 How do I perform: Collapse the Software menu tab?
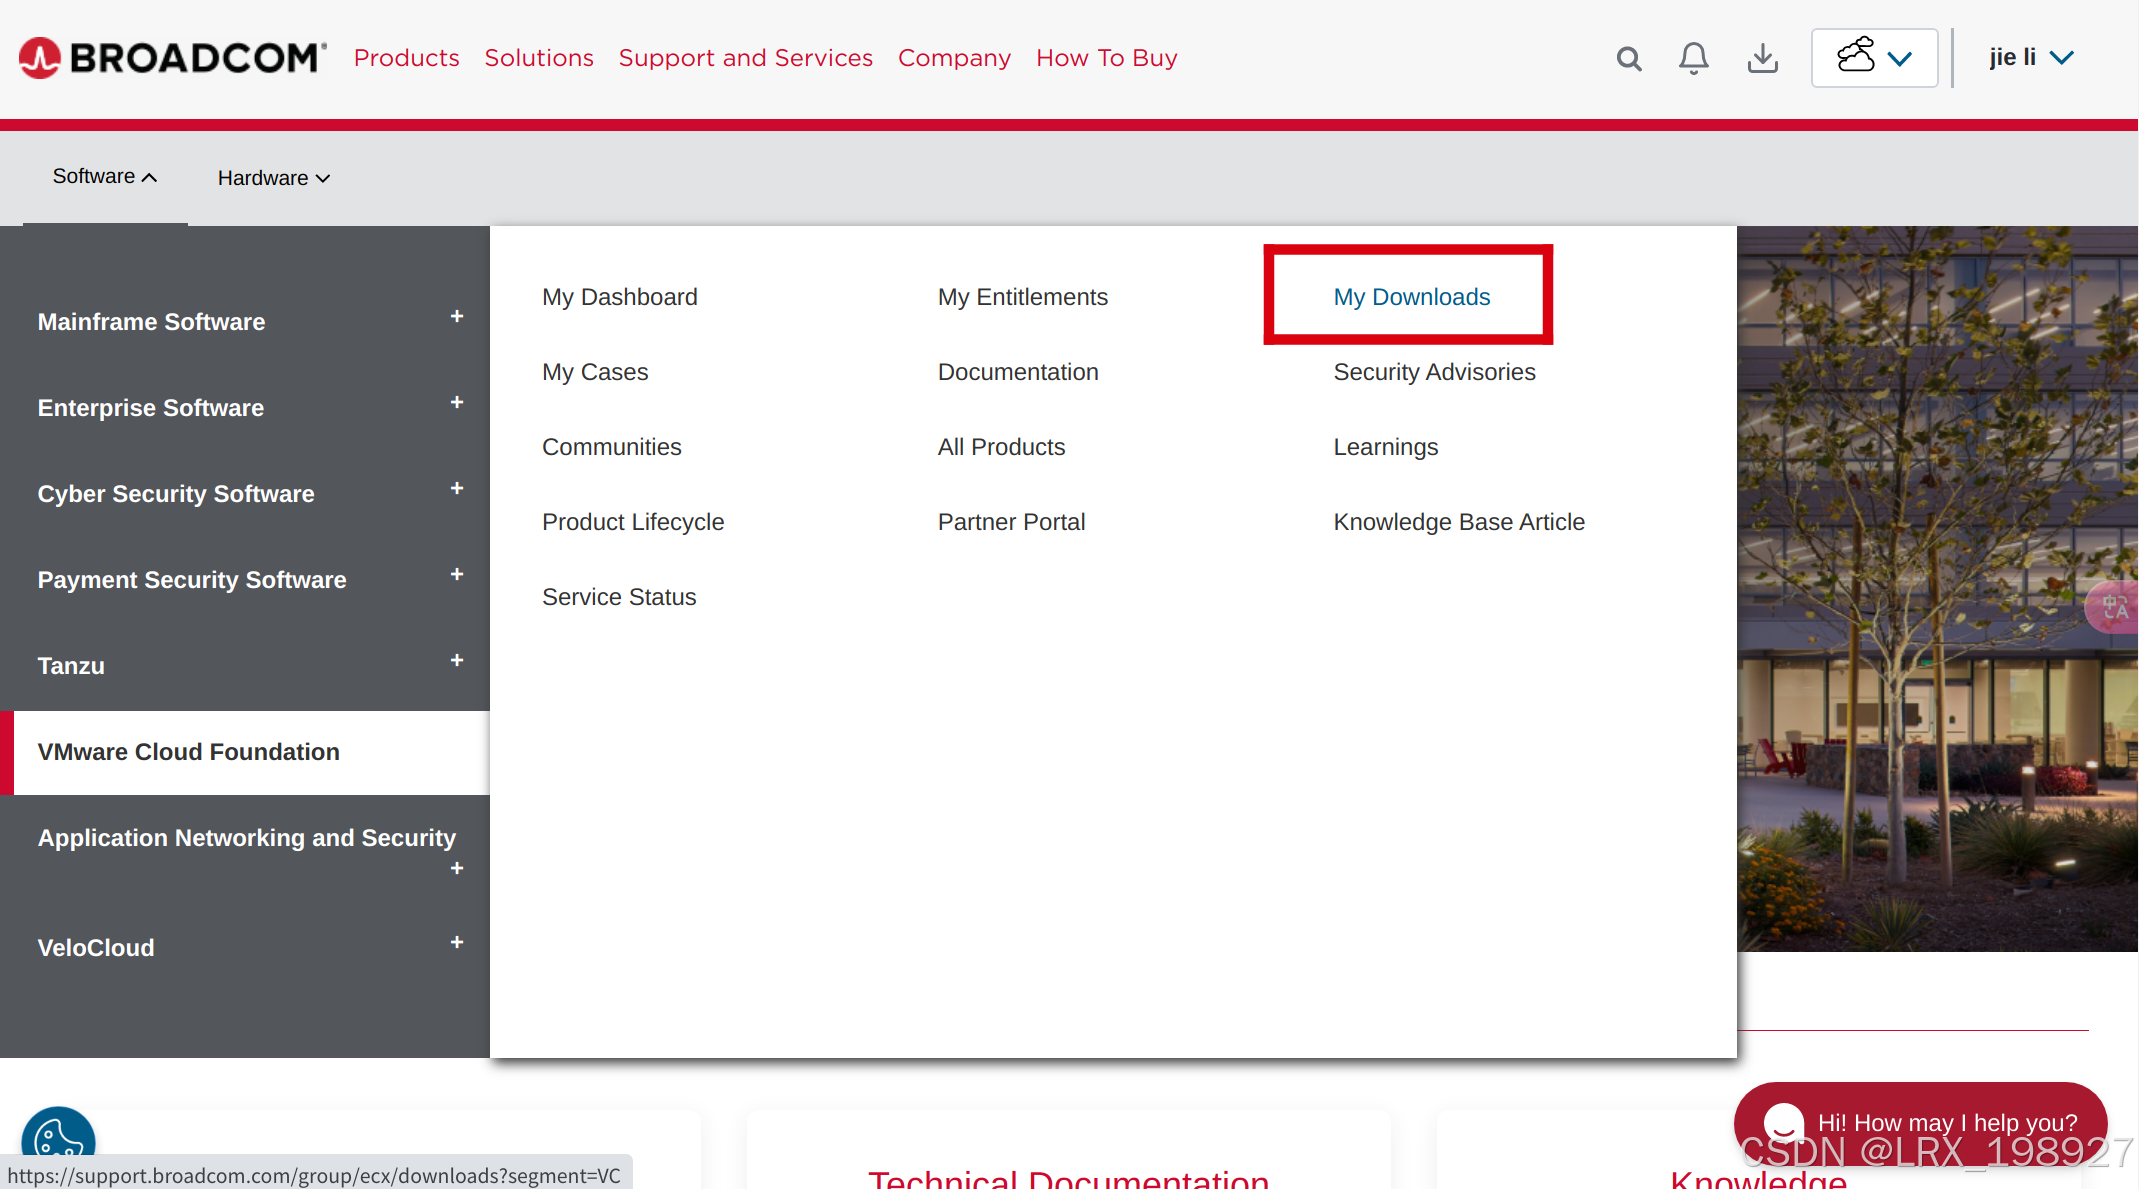pyautogui.click(x=104, y=177)
